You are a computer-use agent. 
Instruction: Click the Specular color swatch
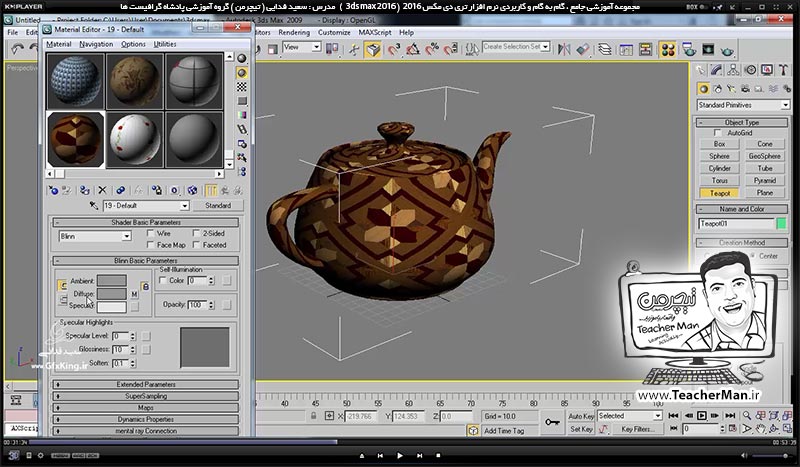point(112,307)
